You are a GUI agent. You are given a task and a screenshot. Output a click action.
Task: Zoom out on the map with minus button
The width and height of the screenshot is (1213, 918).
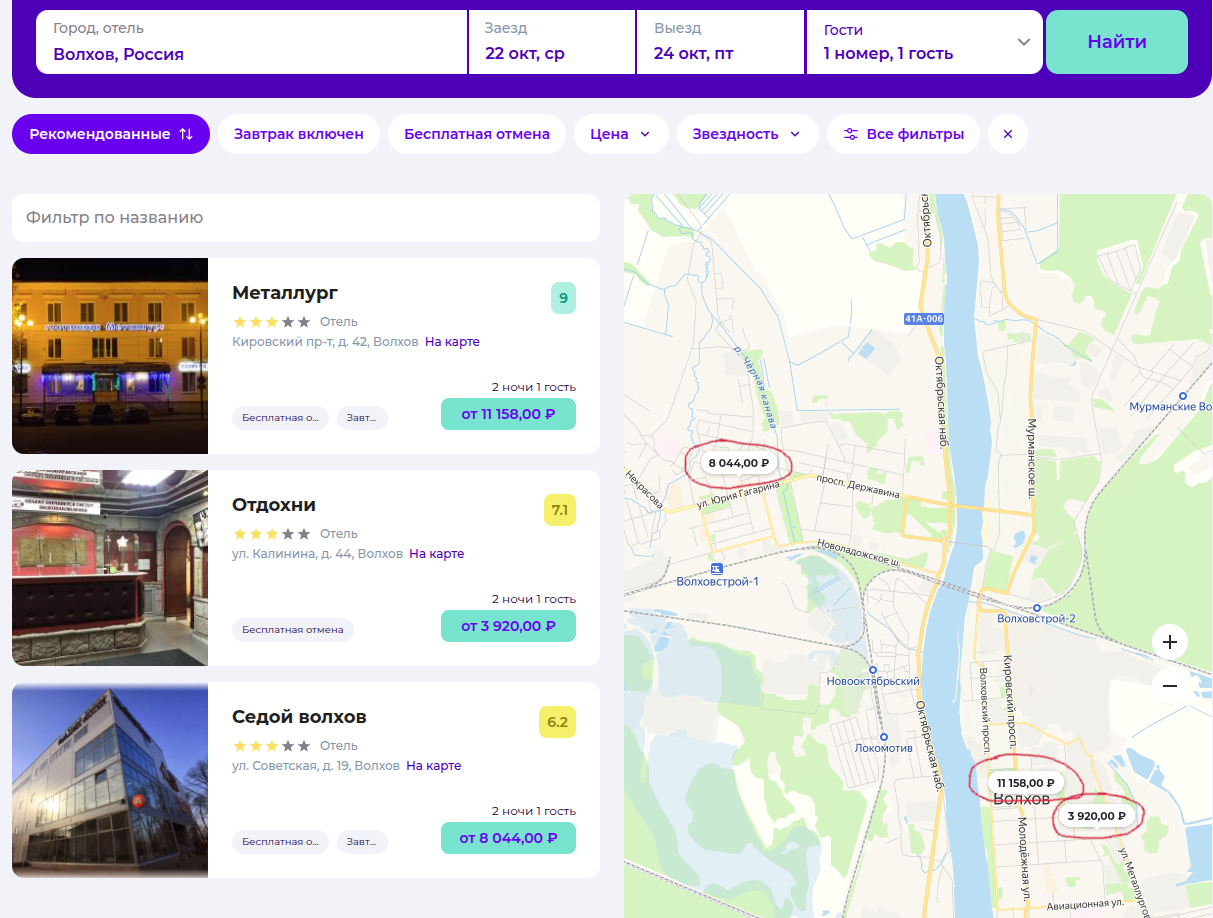(x=1169, y=687)
